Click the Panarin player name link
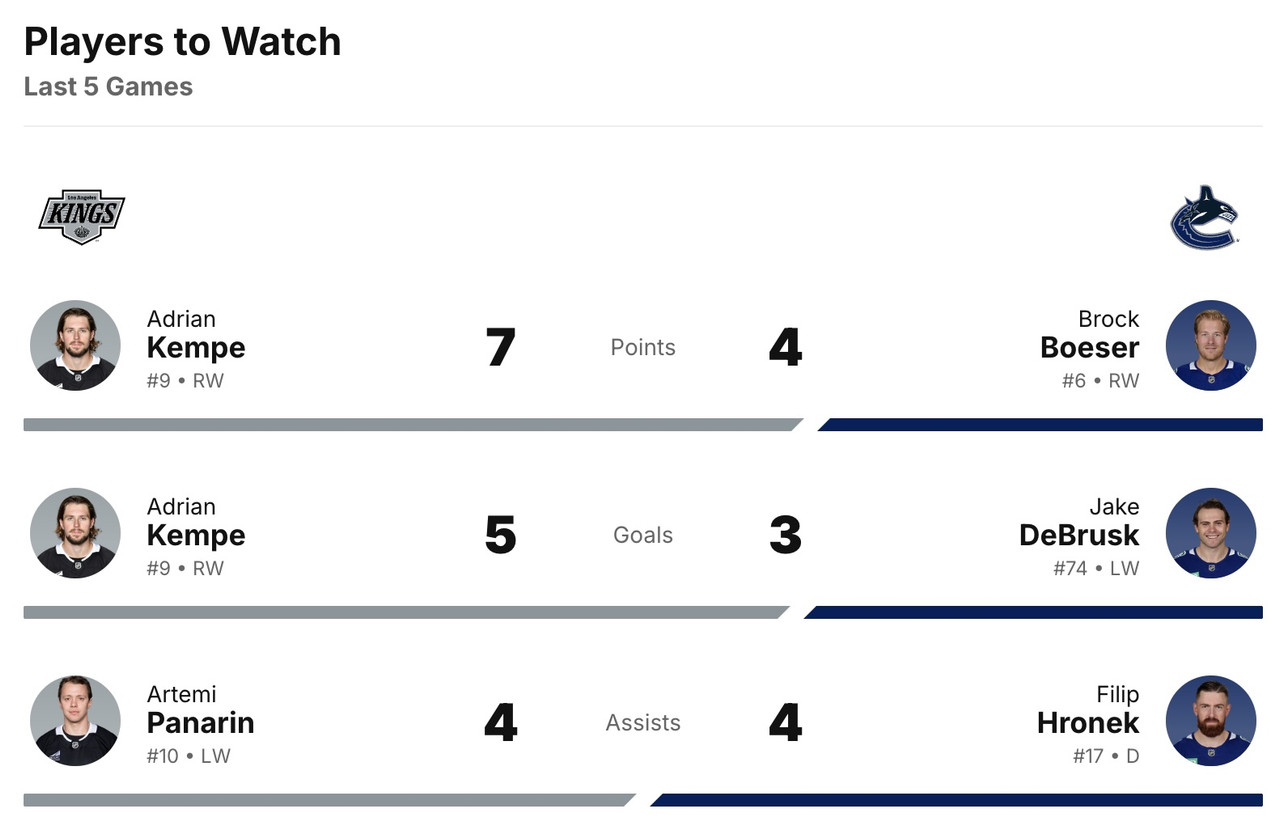Image resolution: width=1280 pixels, height=830 pixels. click(x=200, y=722)
